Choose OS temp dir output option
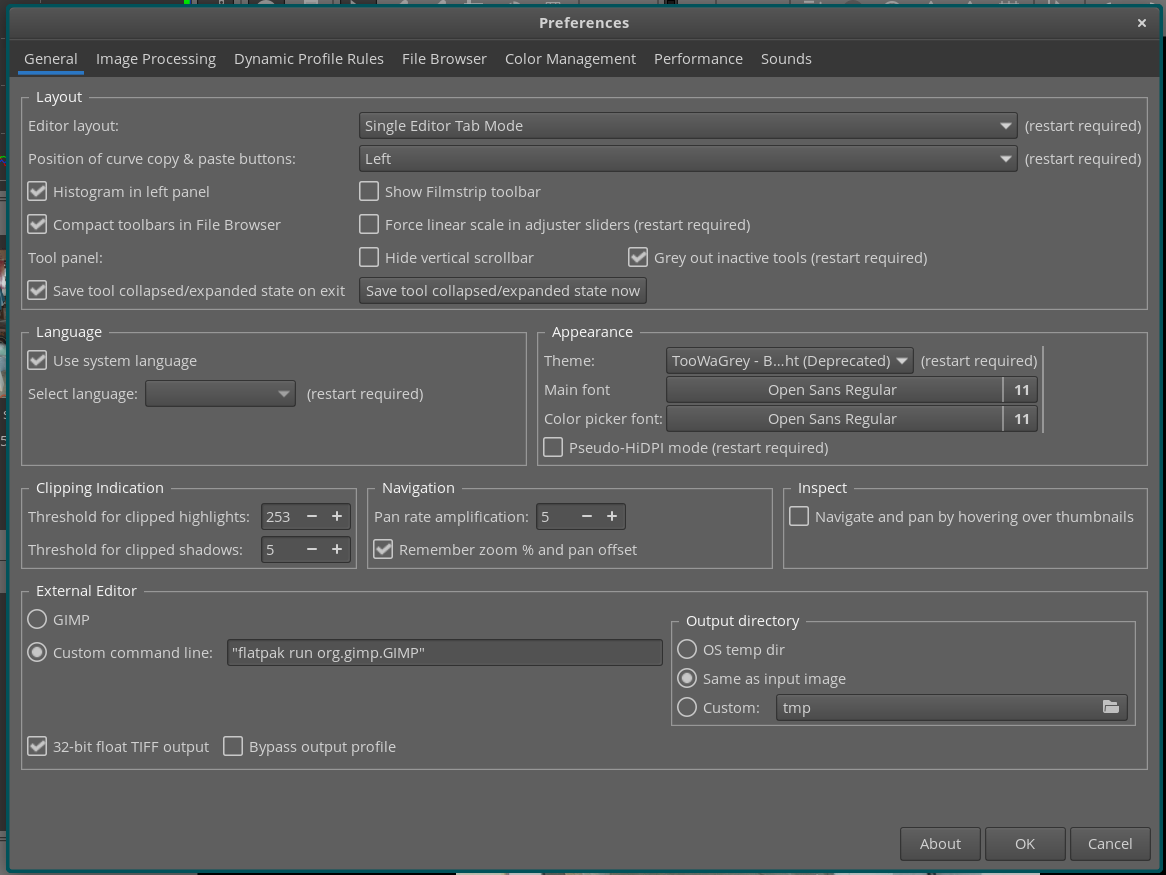 [687, 650]
